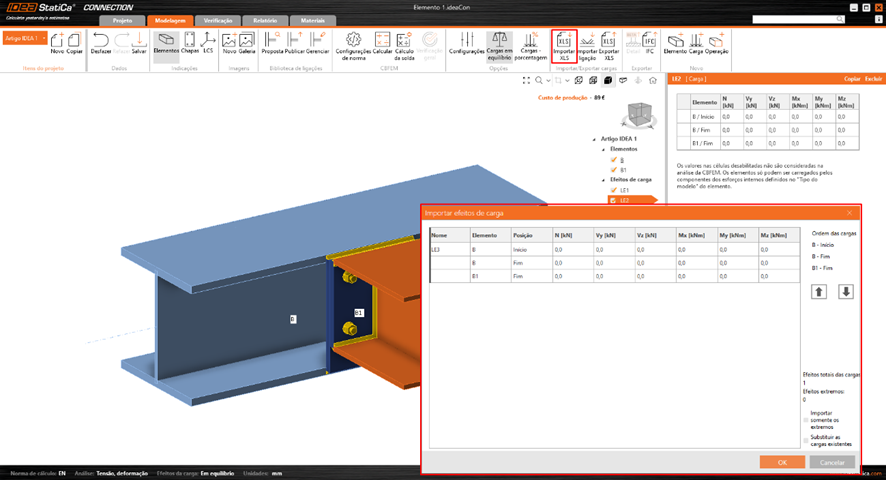The image size is (886, 480).
Task: Open the Relatório tab
Action: tap(265, 20)
